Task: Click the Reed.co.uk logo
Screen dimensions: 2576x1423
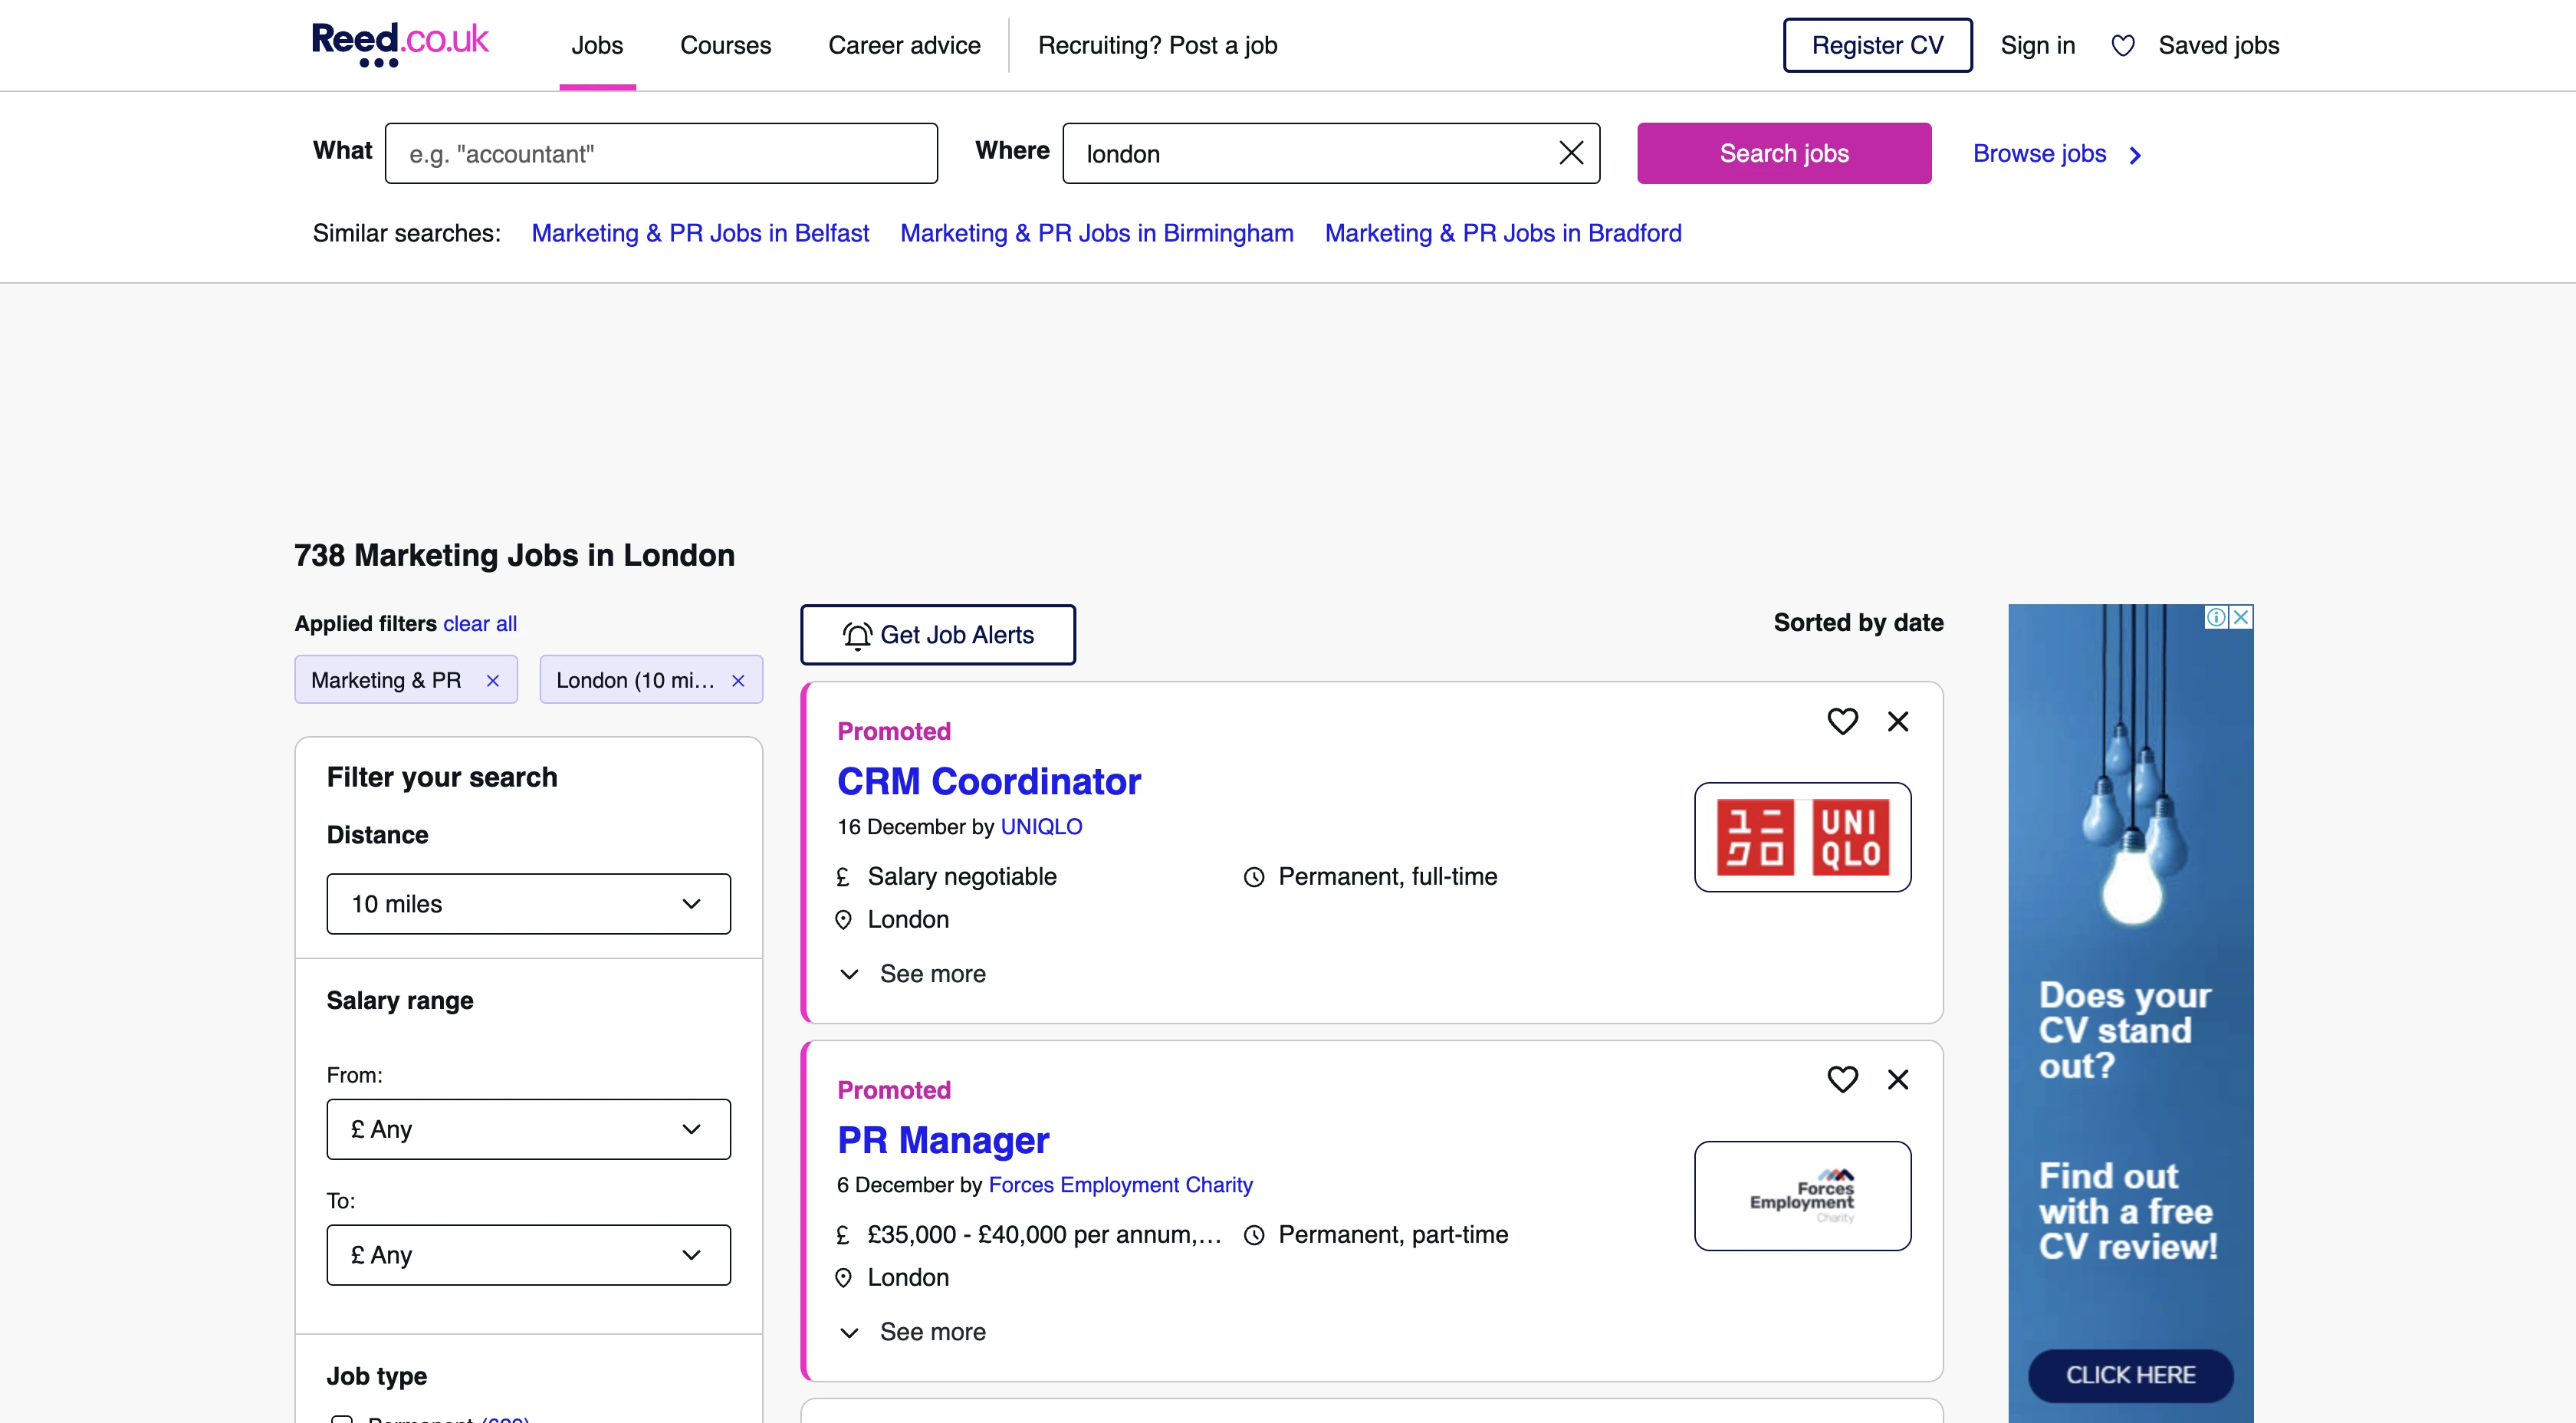Action: tap(399, 44)
